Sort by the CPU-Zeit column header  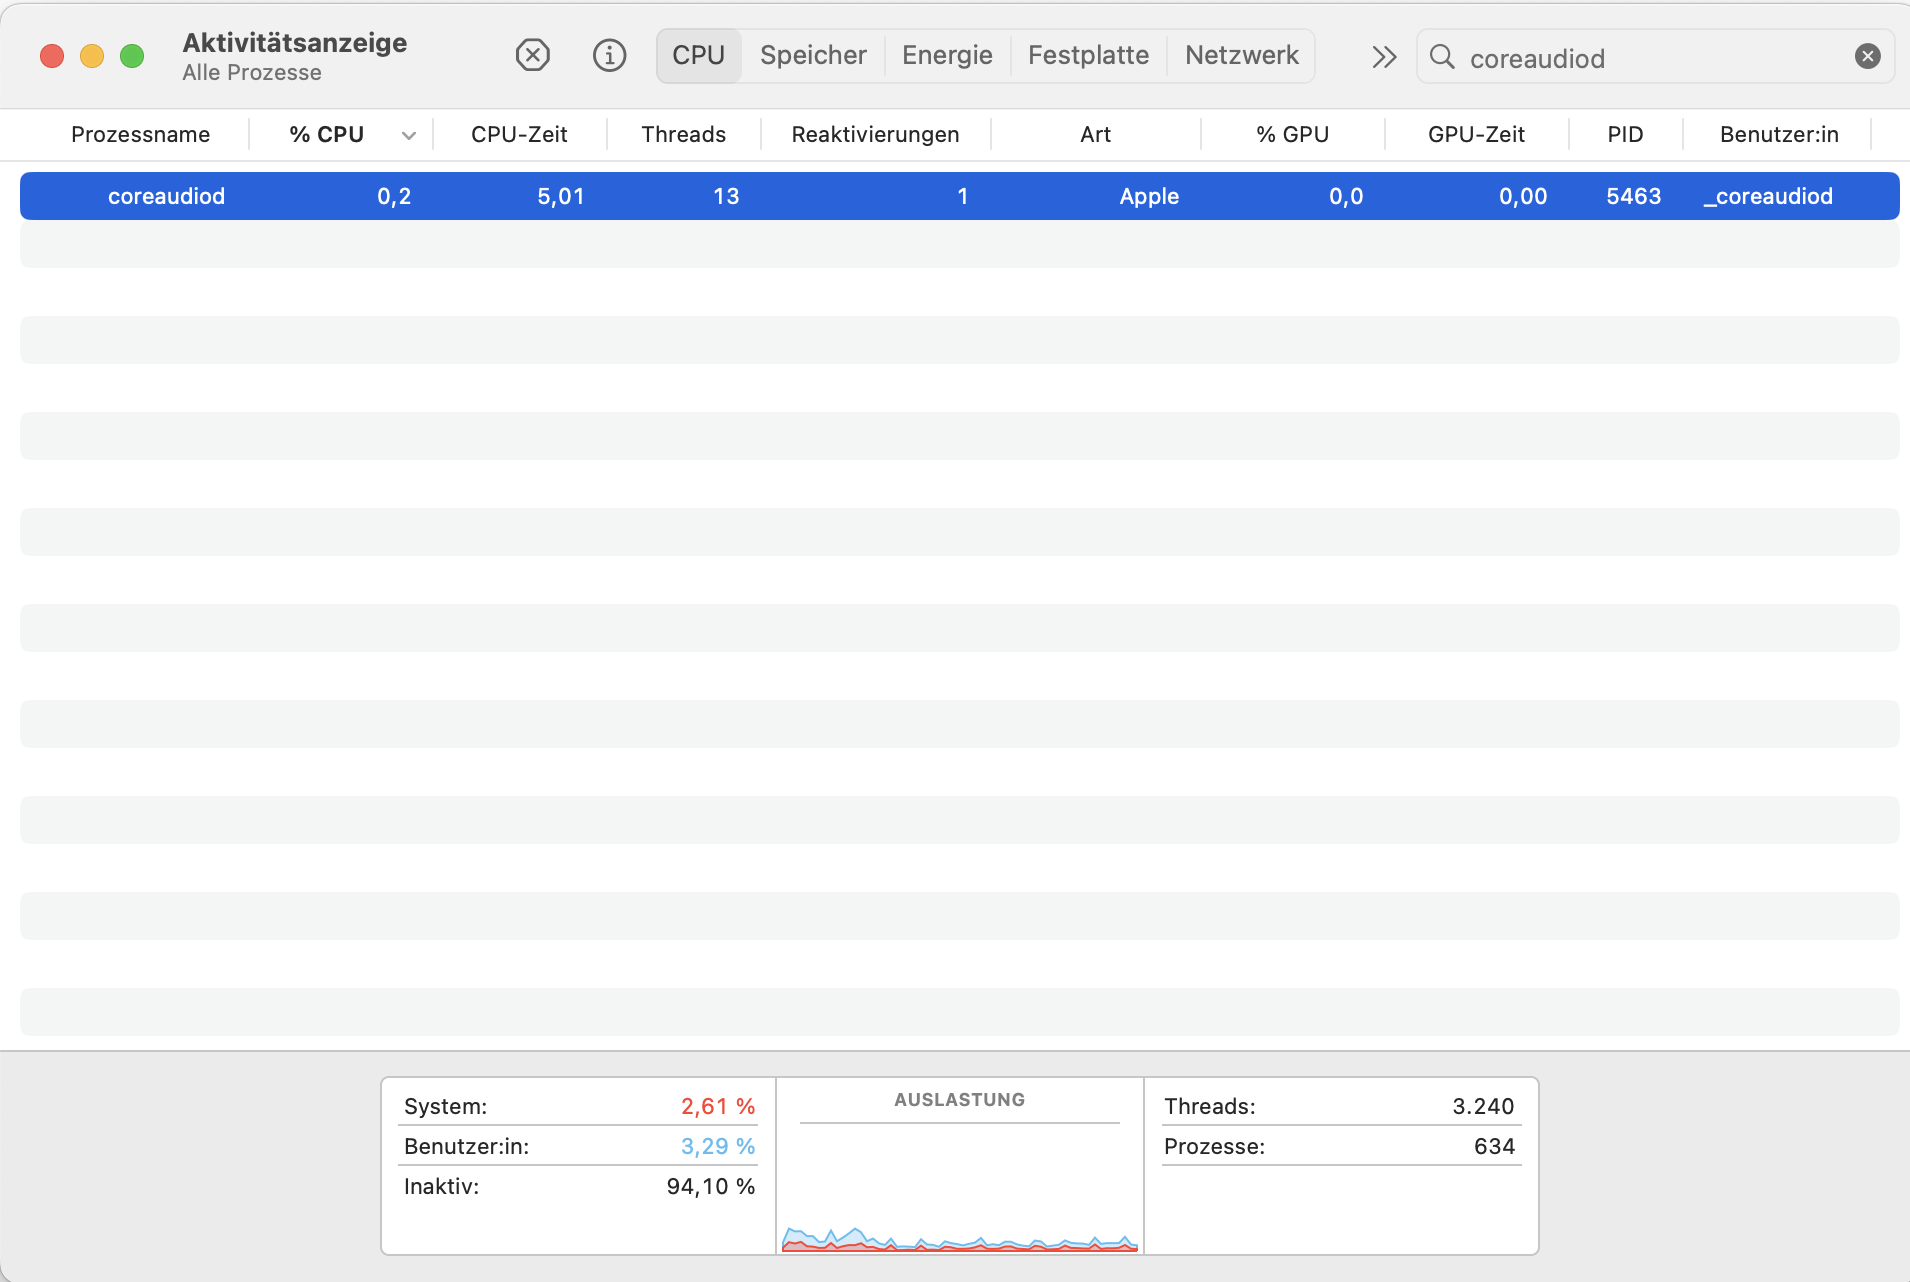click(519, 135)
